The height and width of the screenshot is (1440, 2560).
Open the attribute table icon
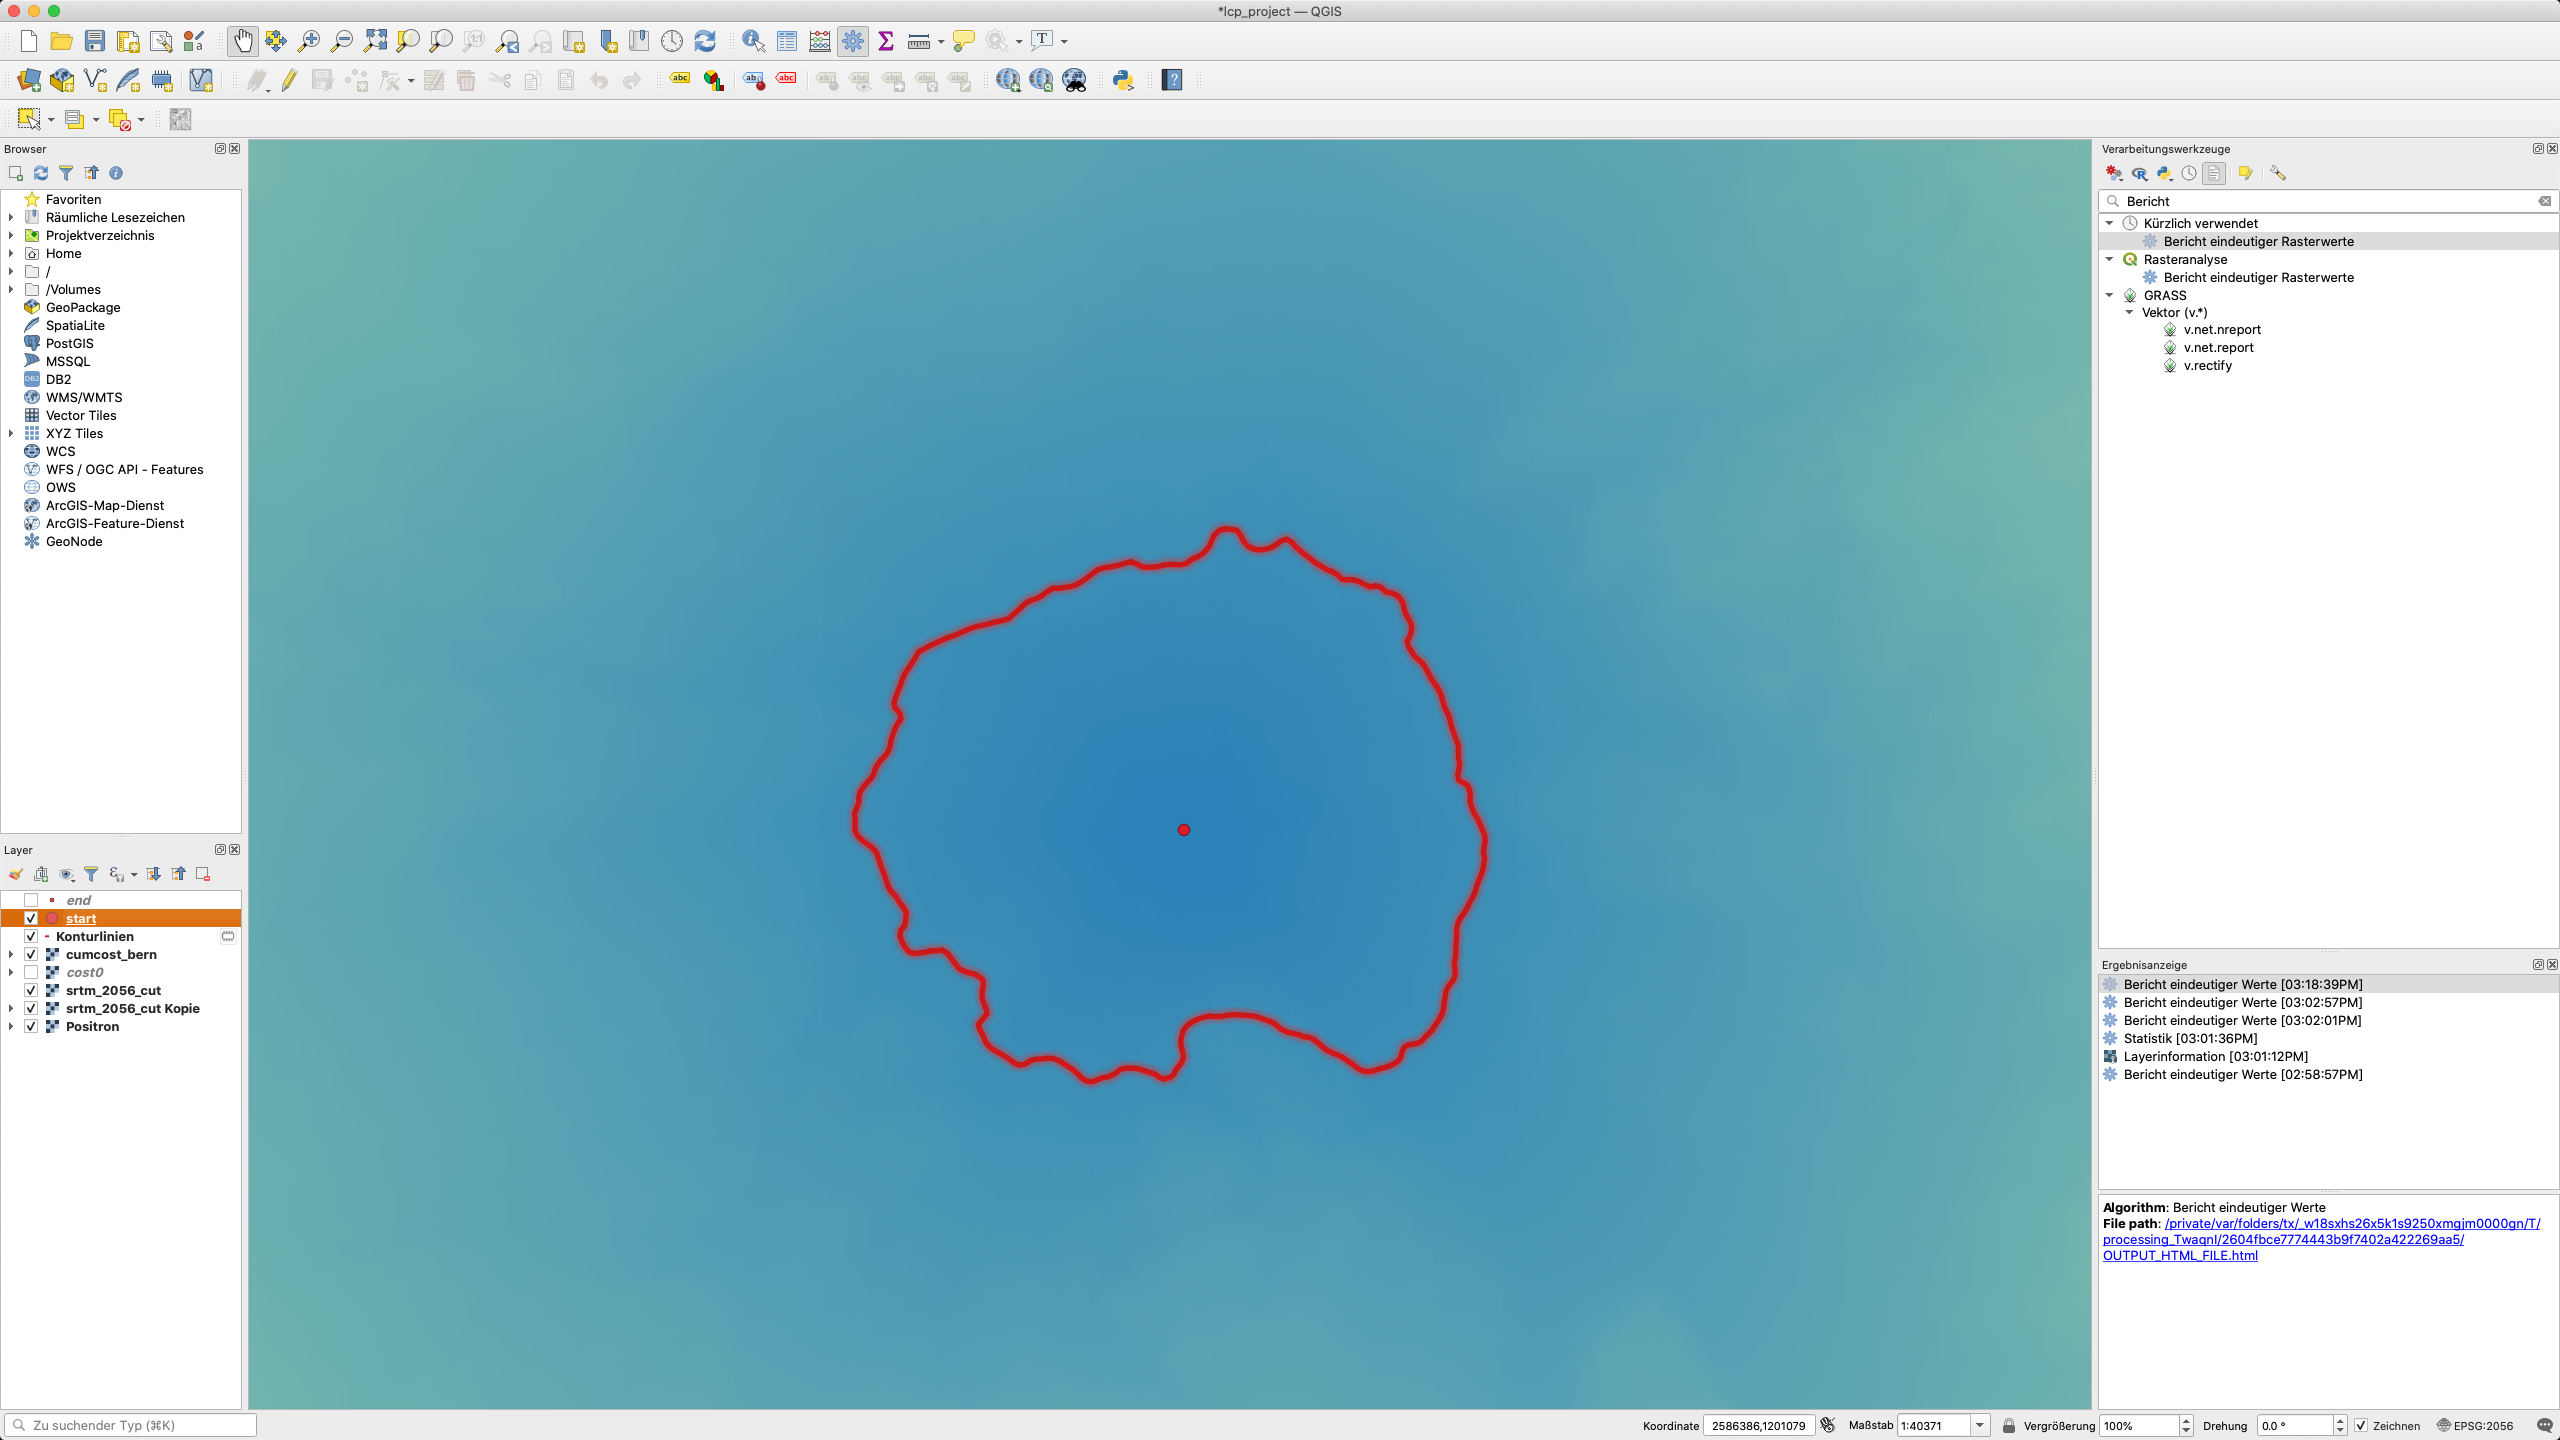pos(787,41)
